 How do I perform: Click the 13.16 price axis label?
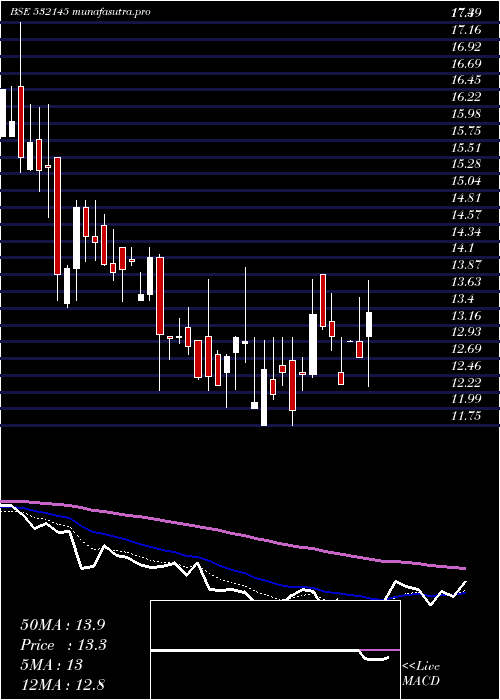point(466,315)
